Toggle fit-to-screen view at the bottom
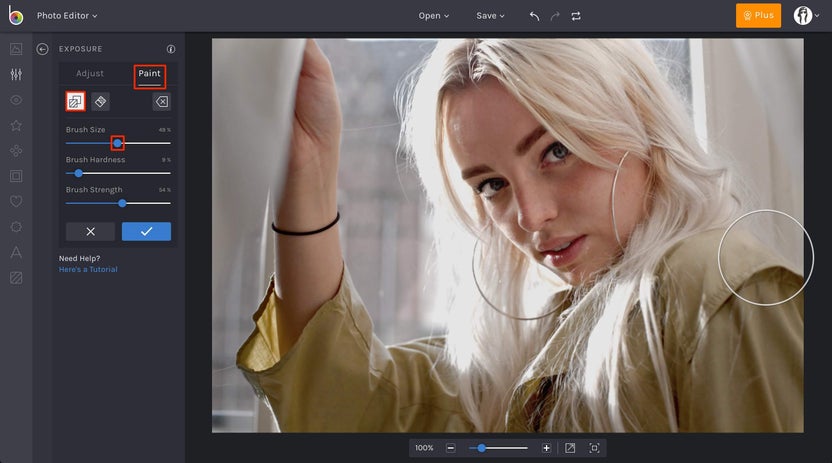The width and height of the screenshot is (832, 463). click(x=570, y=448)
